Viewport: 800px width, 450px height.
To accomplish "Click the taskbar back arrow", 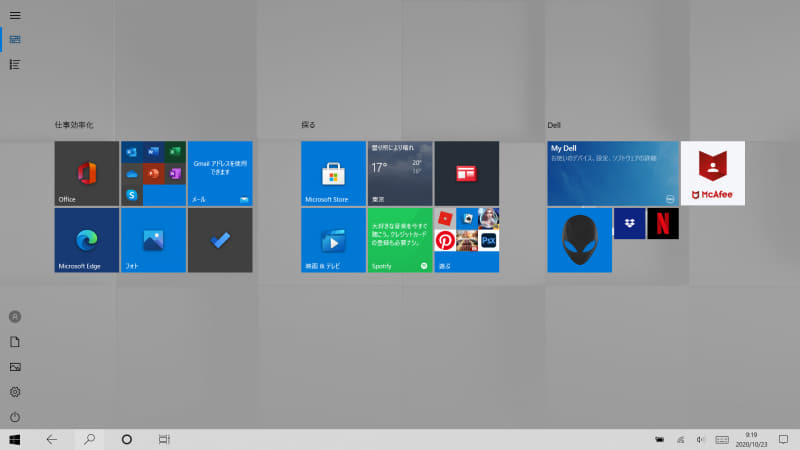I will pos(52,439).
